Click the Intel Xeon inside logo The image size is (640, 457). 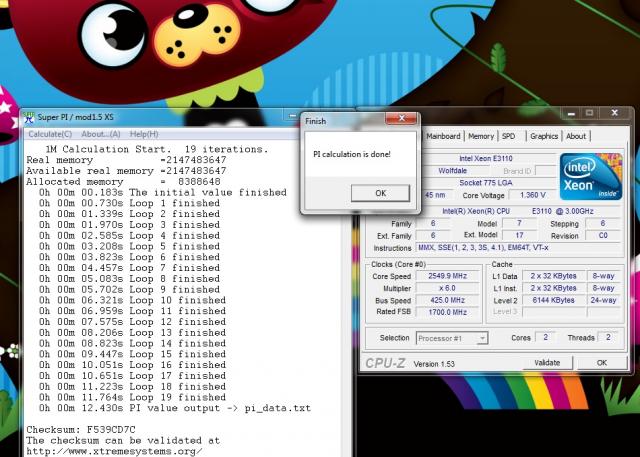[591, 176]
